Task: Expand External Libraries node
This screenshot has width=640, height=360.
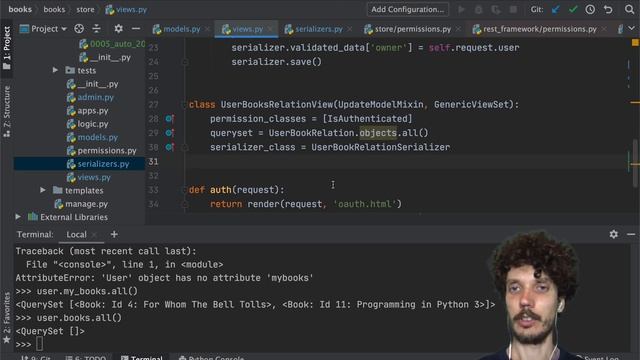Action: 18,217
